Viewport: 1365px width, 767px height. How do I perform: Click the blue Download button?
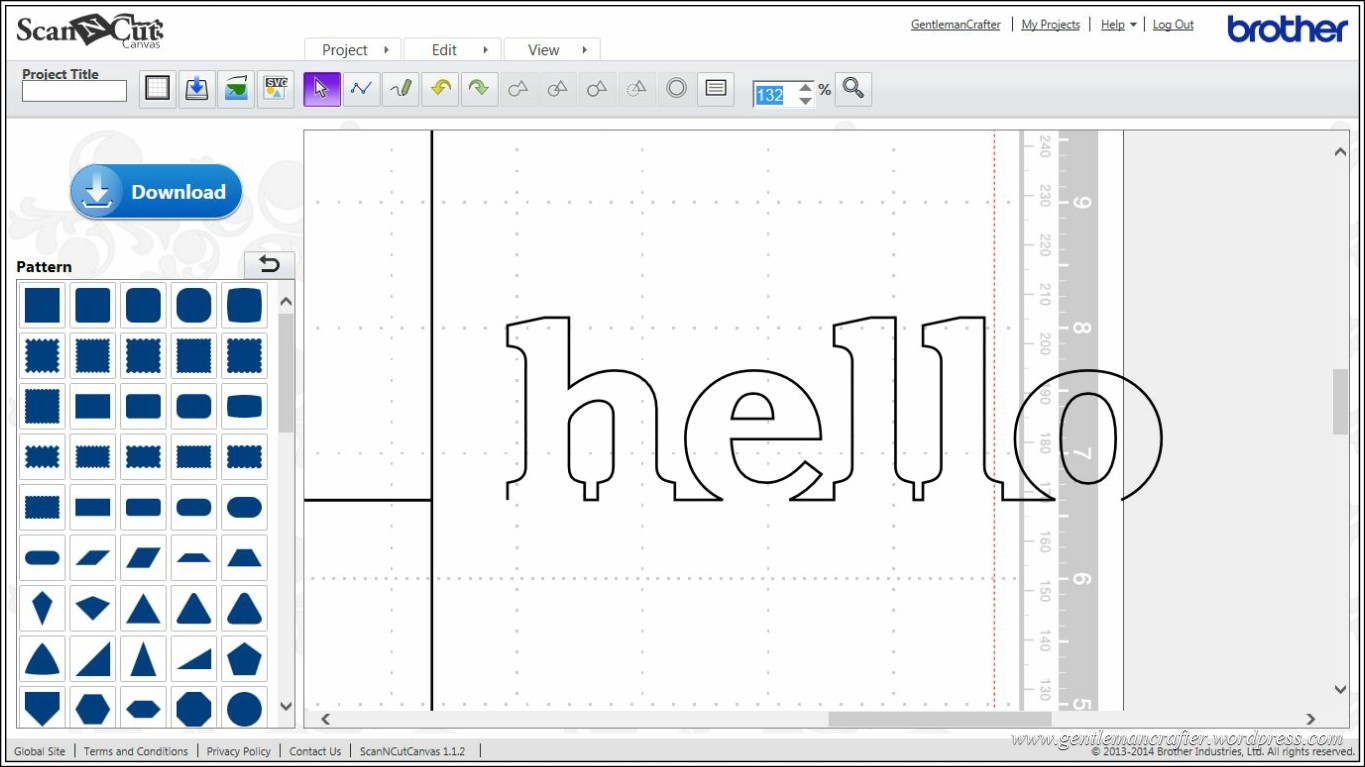[156, 192]
